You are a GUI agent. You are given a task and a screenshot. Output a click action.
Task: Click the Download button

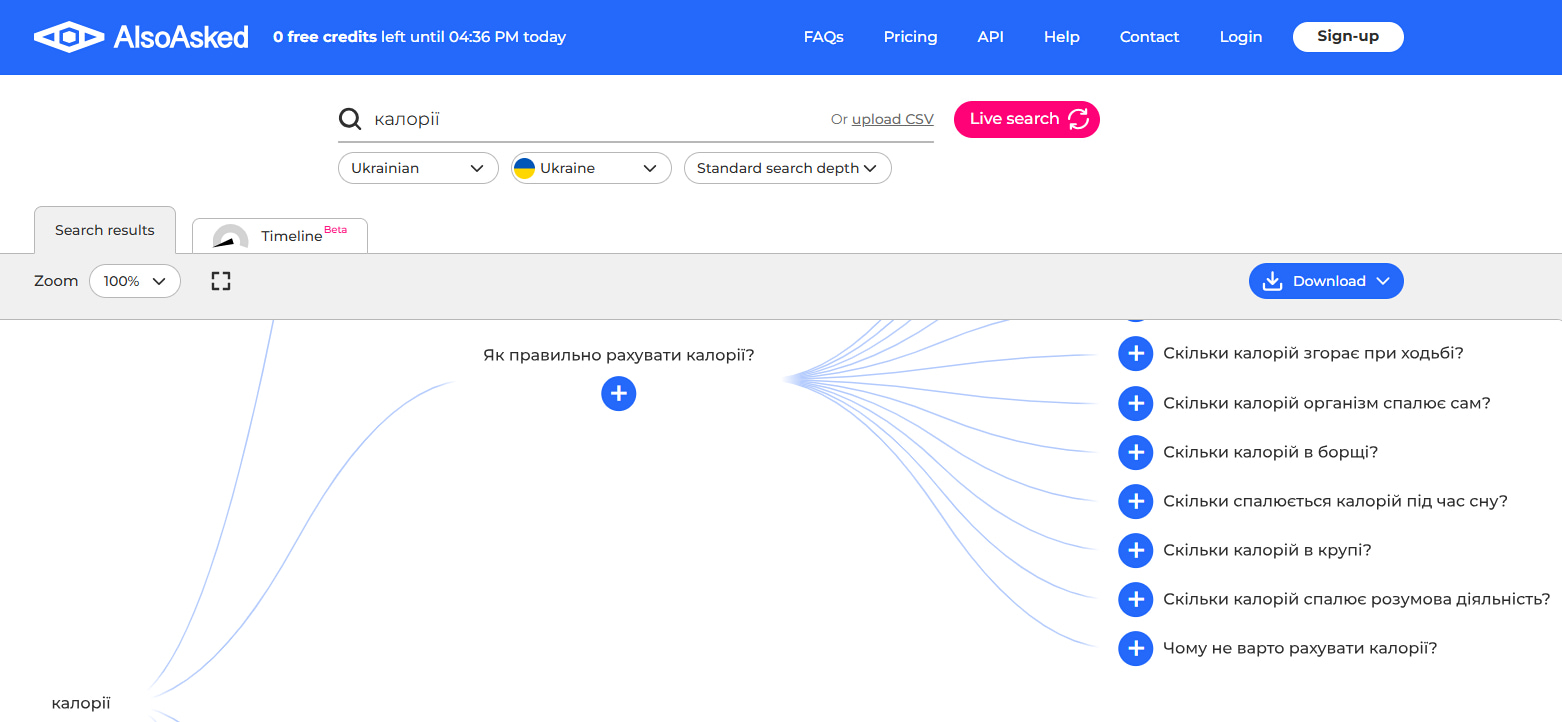point(1326,281)
